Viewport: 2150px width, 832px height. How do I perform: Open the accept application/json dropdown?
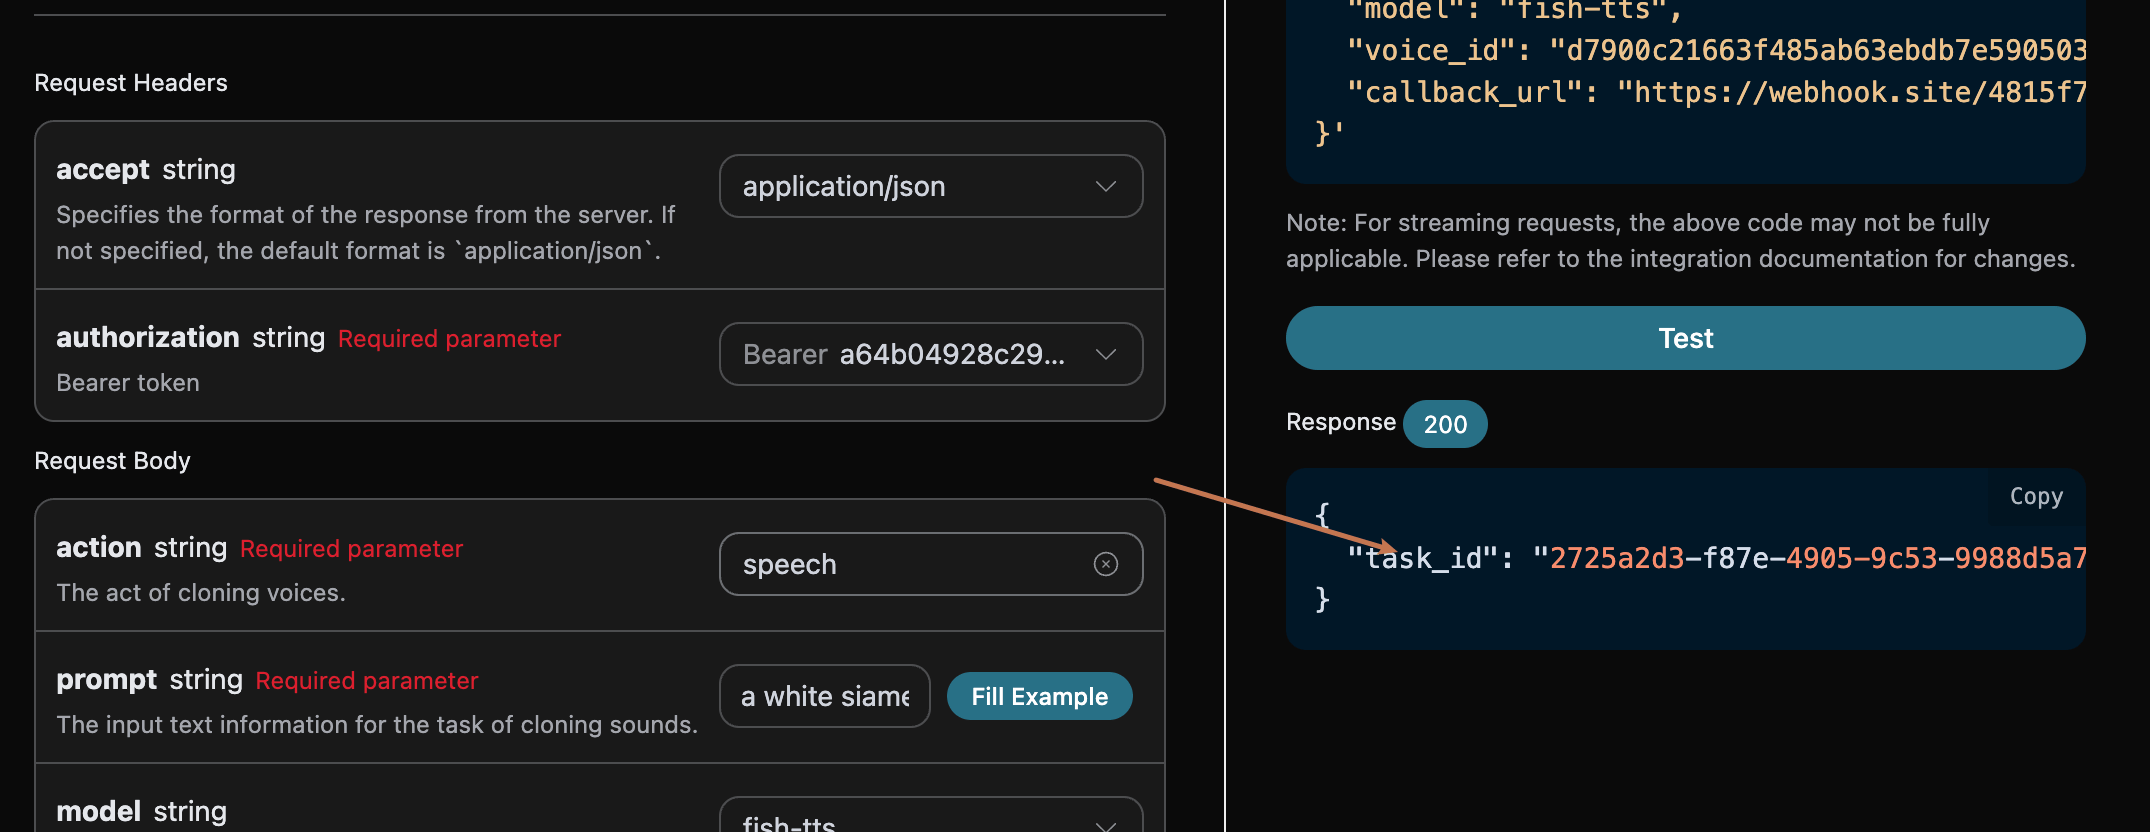[x=930, y=187]
